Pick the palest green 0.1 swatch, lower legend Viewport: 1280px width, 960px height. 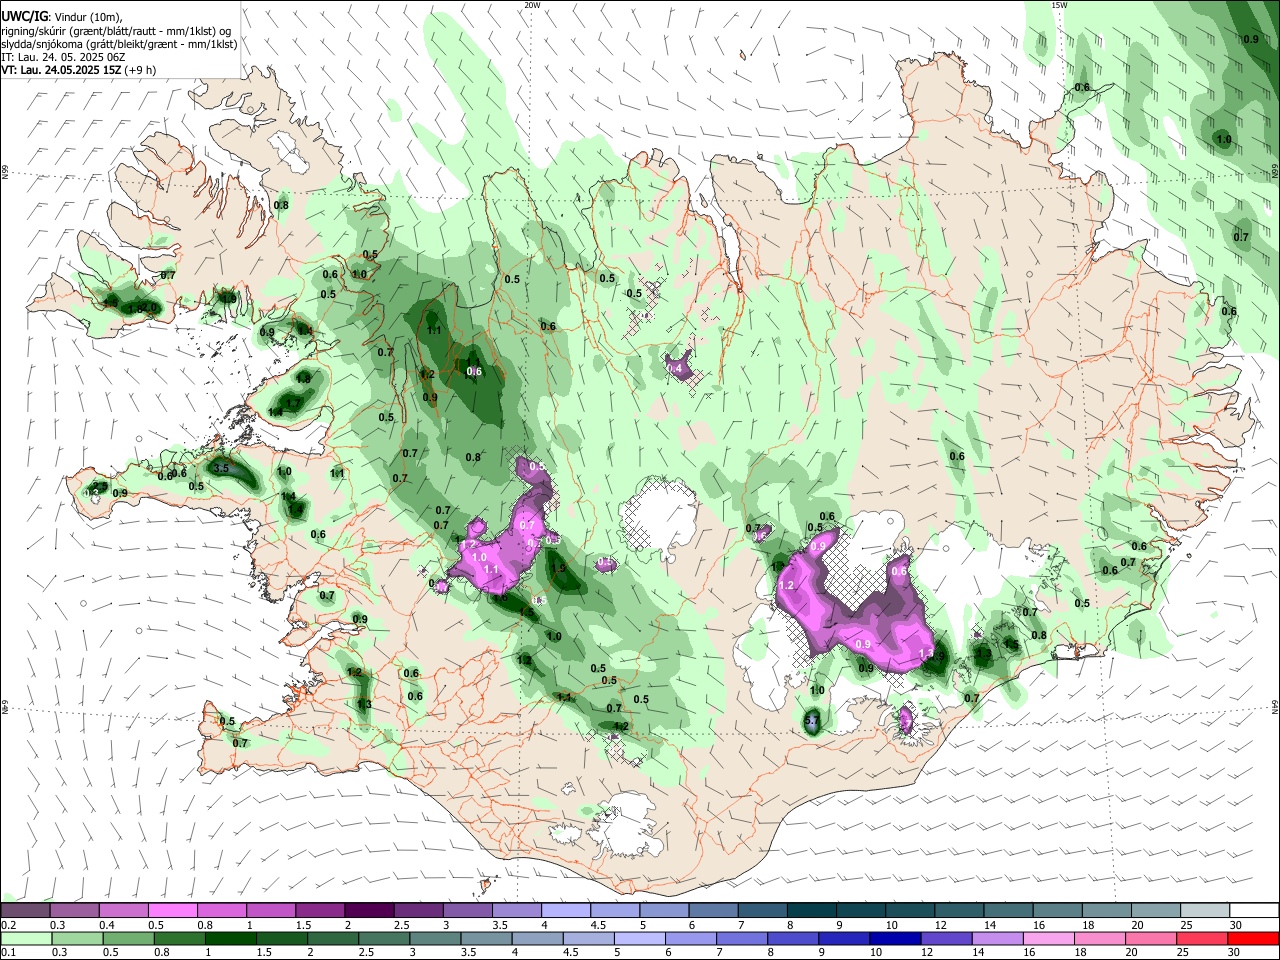click(x=25, y=938)
